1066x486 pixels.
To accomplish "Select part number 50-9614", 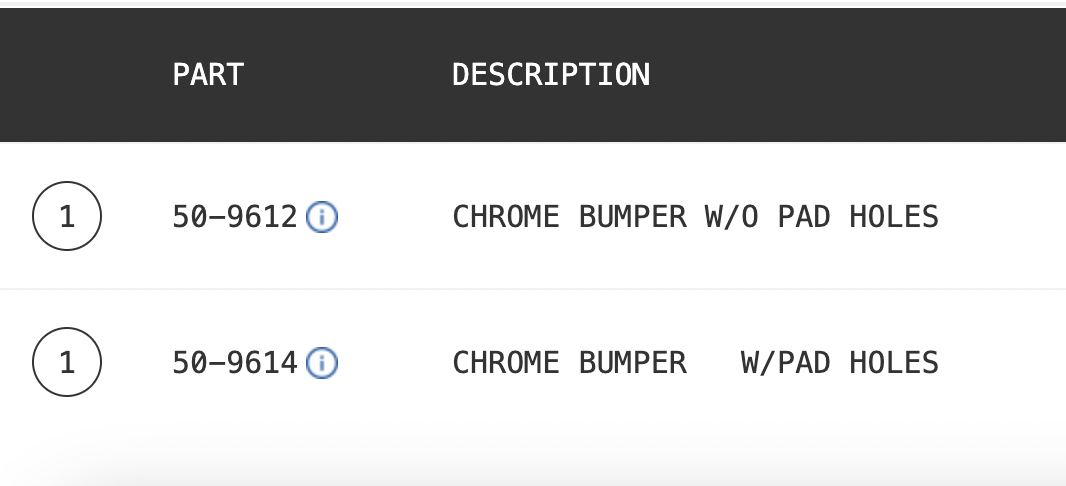I will point(235,363).
